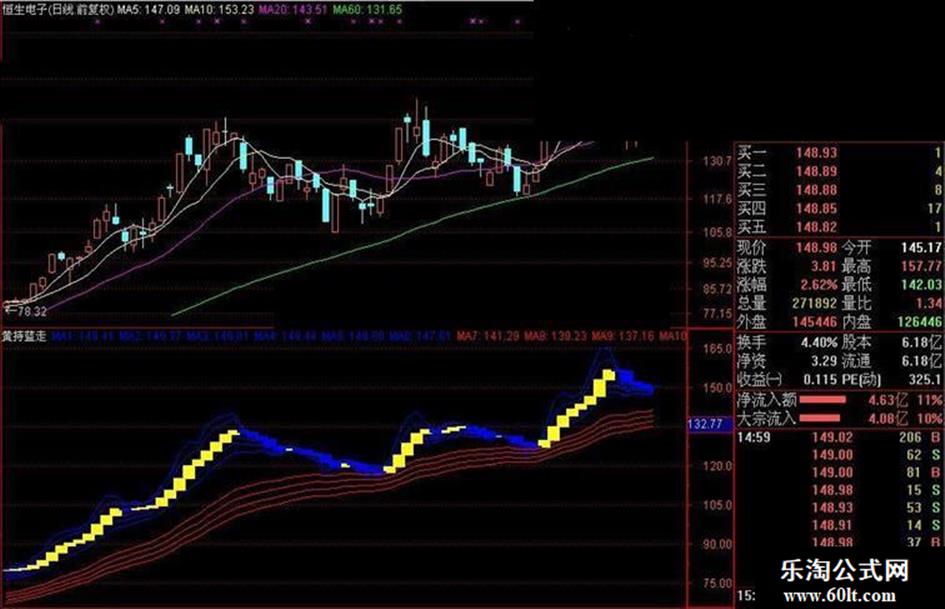Select the purple MA20: 143.51 label

pyautogui.click(x=294, y=9)
